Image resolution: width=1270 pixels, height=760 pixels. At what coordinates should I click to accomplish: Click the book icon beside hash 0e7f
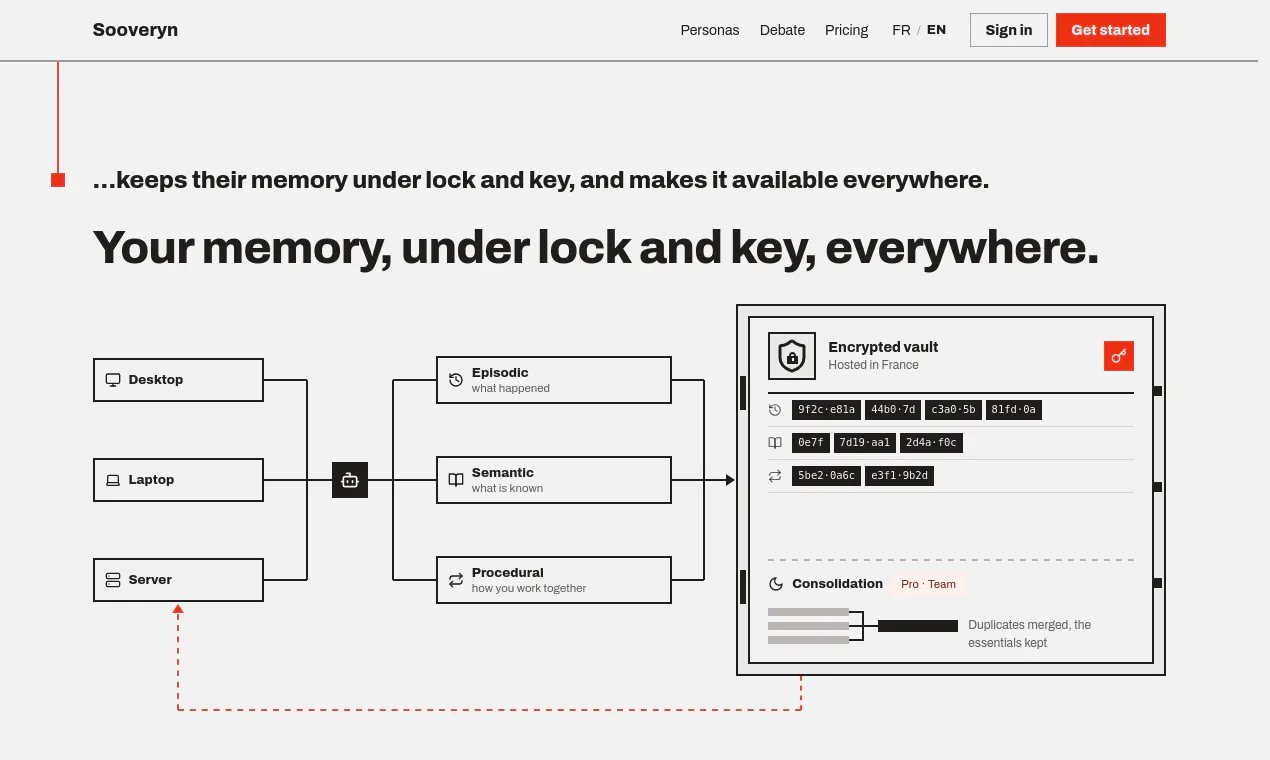(775, 442)
